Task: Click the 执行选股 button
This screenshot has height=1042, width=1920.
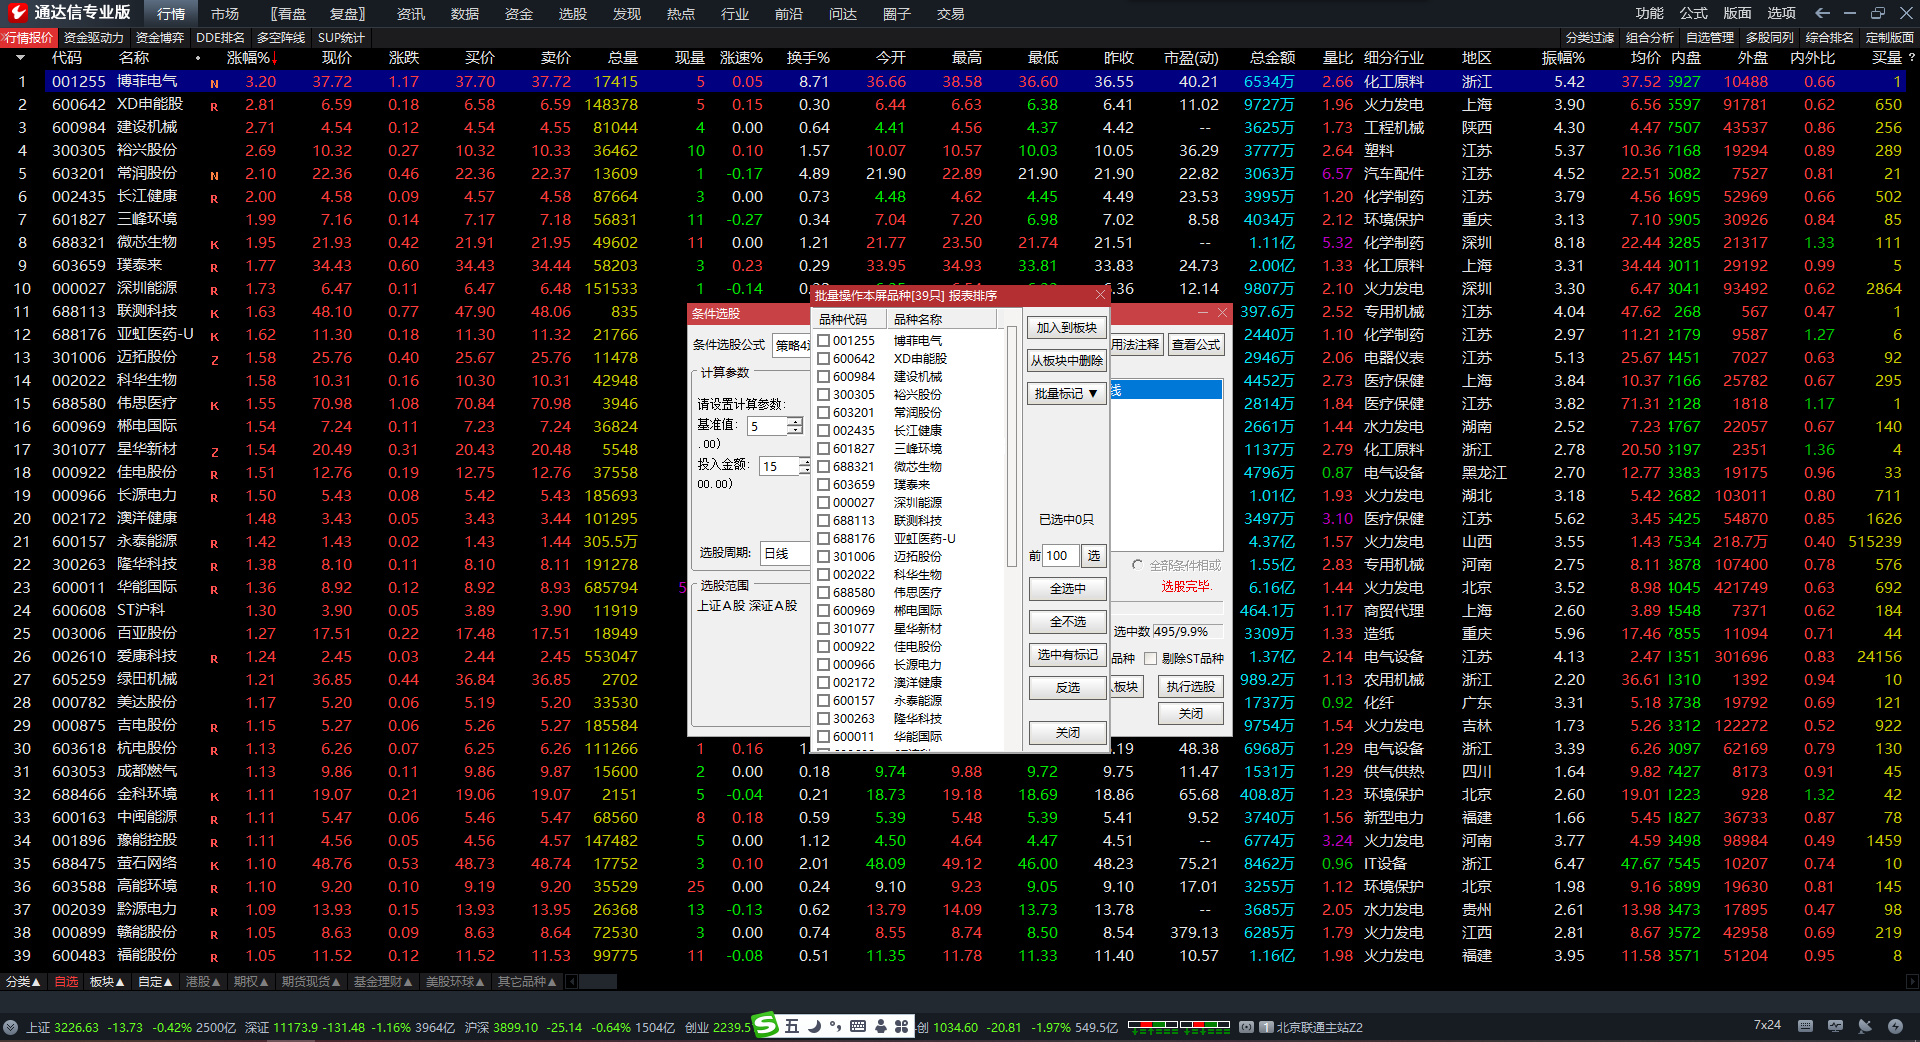Action: pyautogui.click(x=1191, y=687)
